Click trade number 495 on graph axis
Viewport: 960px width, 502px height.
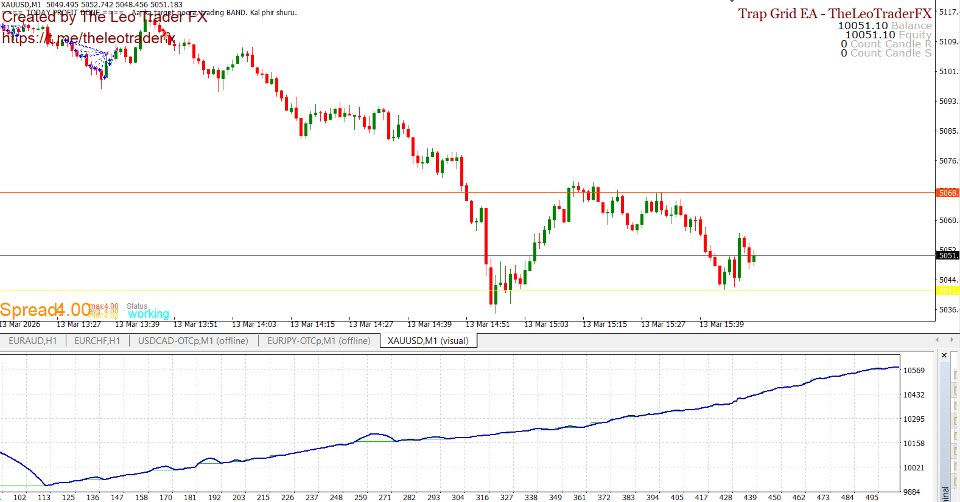(x=872, y=497)
